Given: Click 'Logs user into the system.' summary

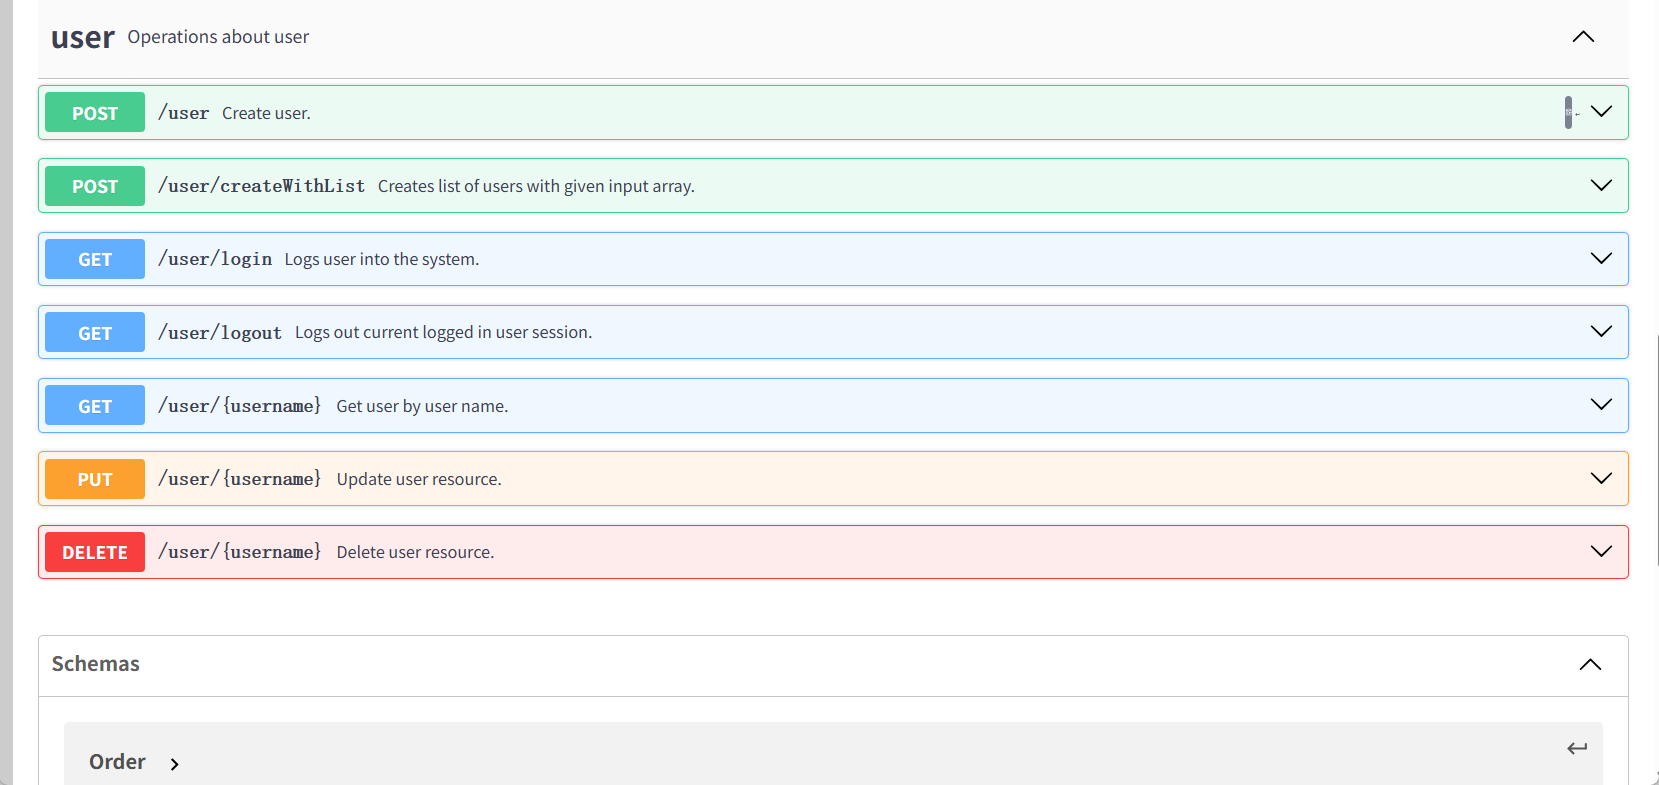Looking at the screenshot, I should tap(382, 259).
